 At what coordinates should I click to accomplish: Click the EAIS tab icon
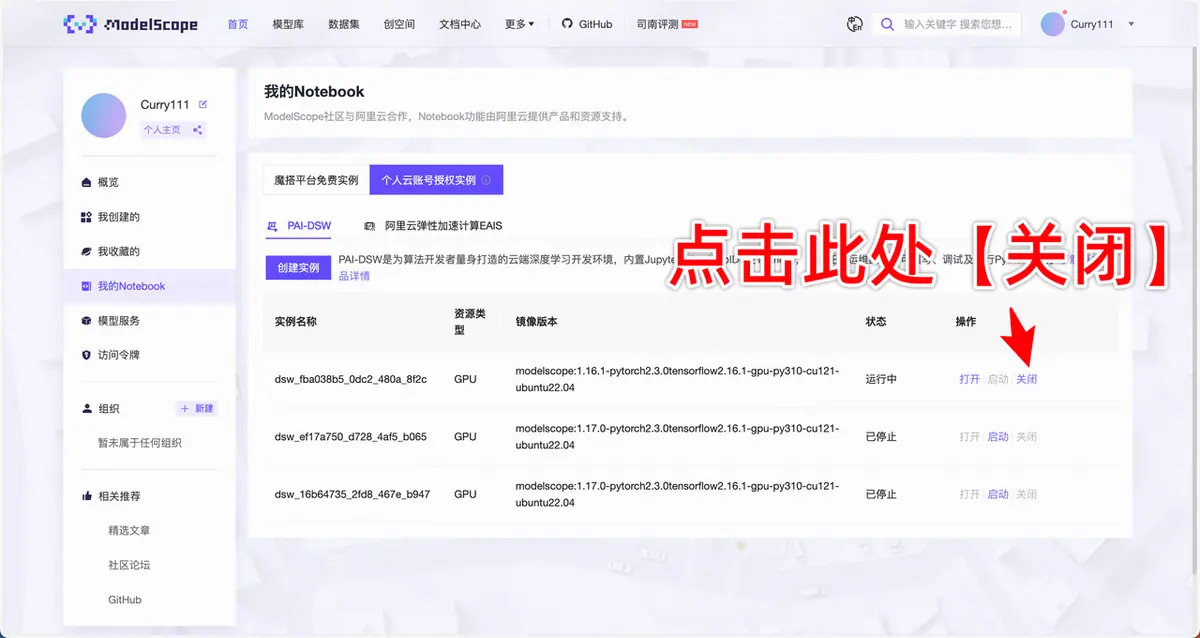pyautogui.click(x=370, y=227)
